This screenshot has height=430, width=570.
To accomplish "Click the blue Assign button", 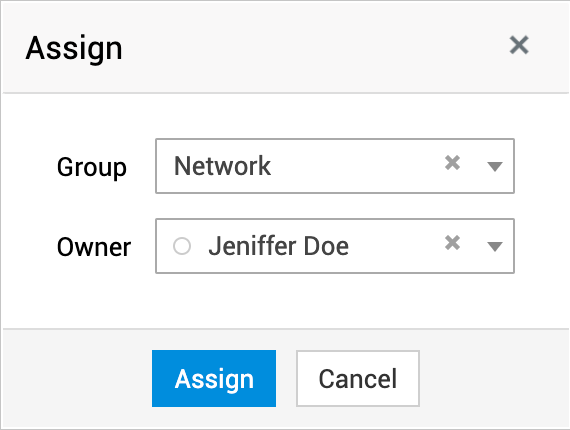I will pos(214,378).
